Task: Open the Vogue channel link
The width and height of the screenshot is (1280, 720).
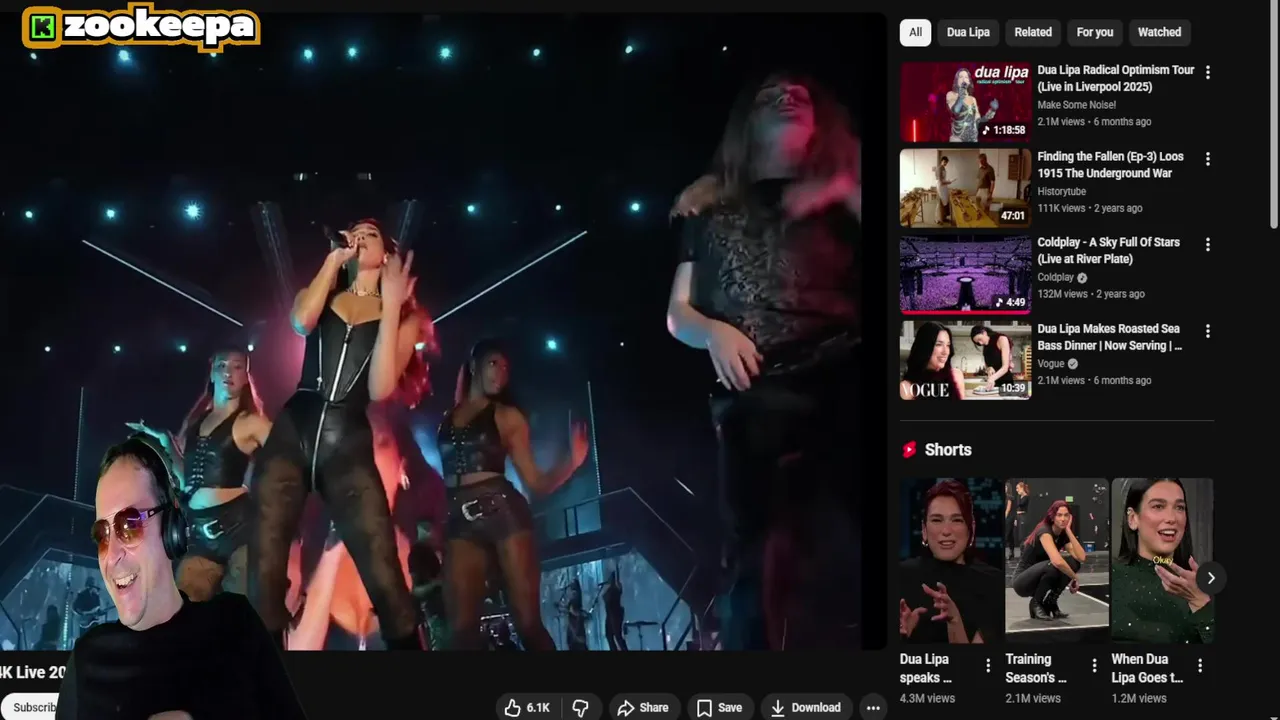Action: 1051,363
